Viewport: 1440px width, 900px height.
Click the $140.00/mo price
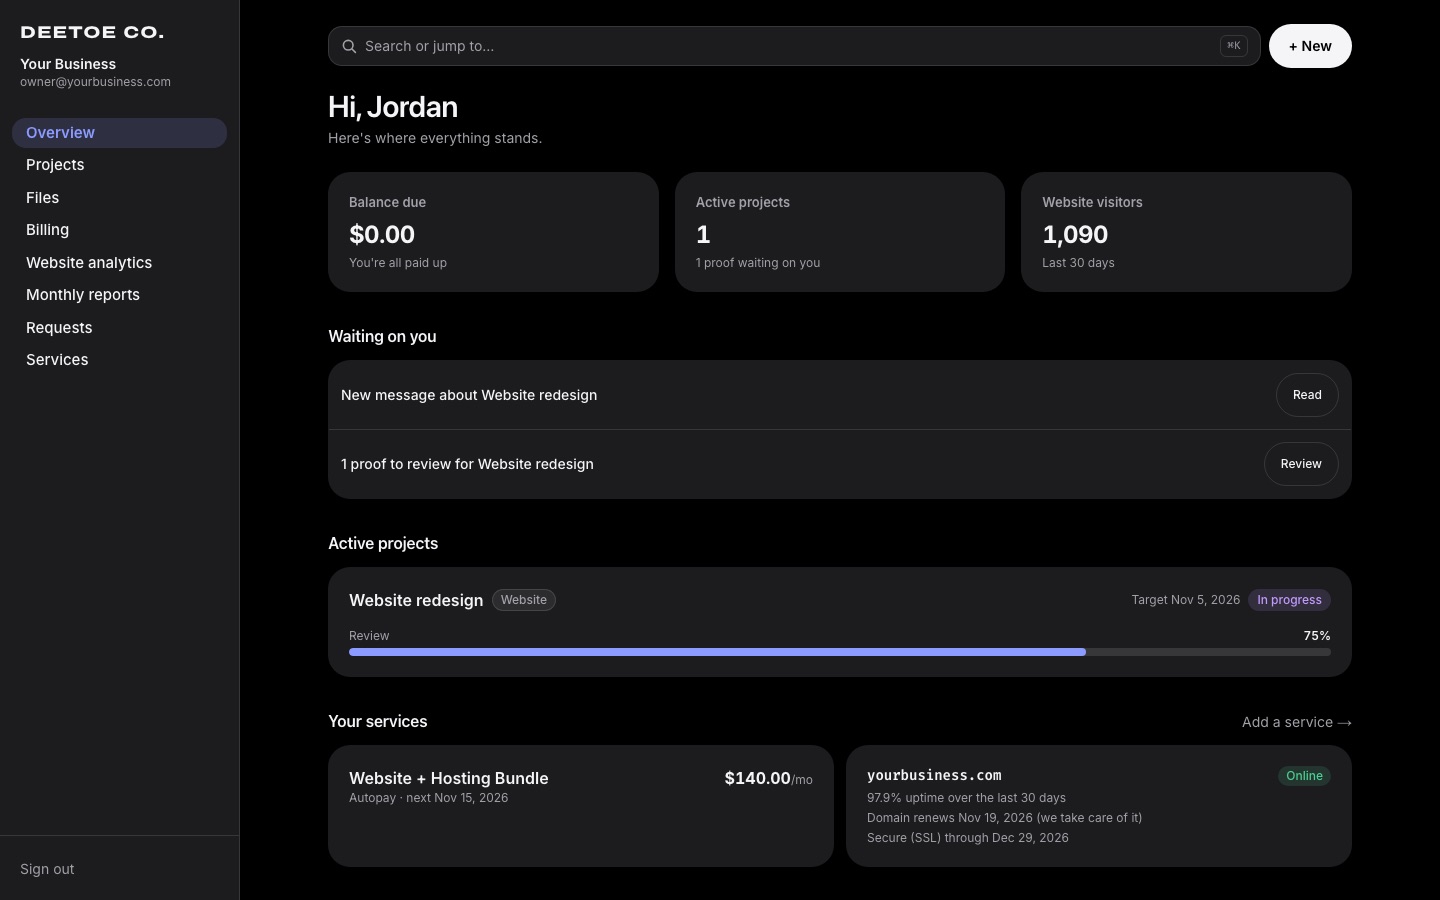[768, 779]
